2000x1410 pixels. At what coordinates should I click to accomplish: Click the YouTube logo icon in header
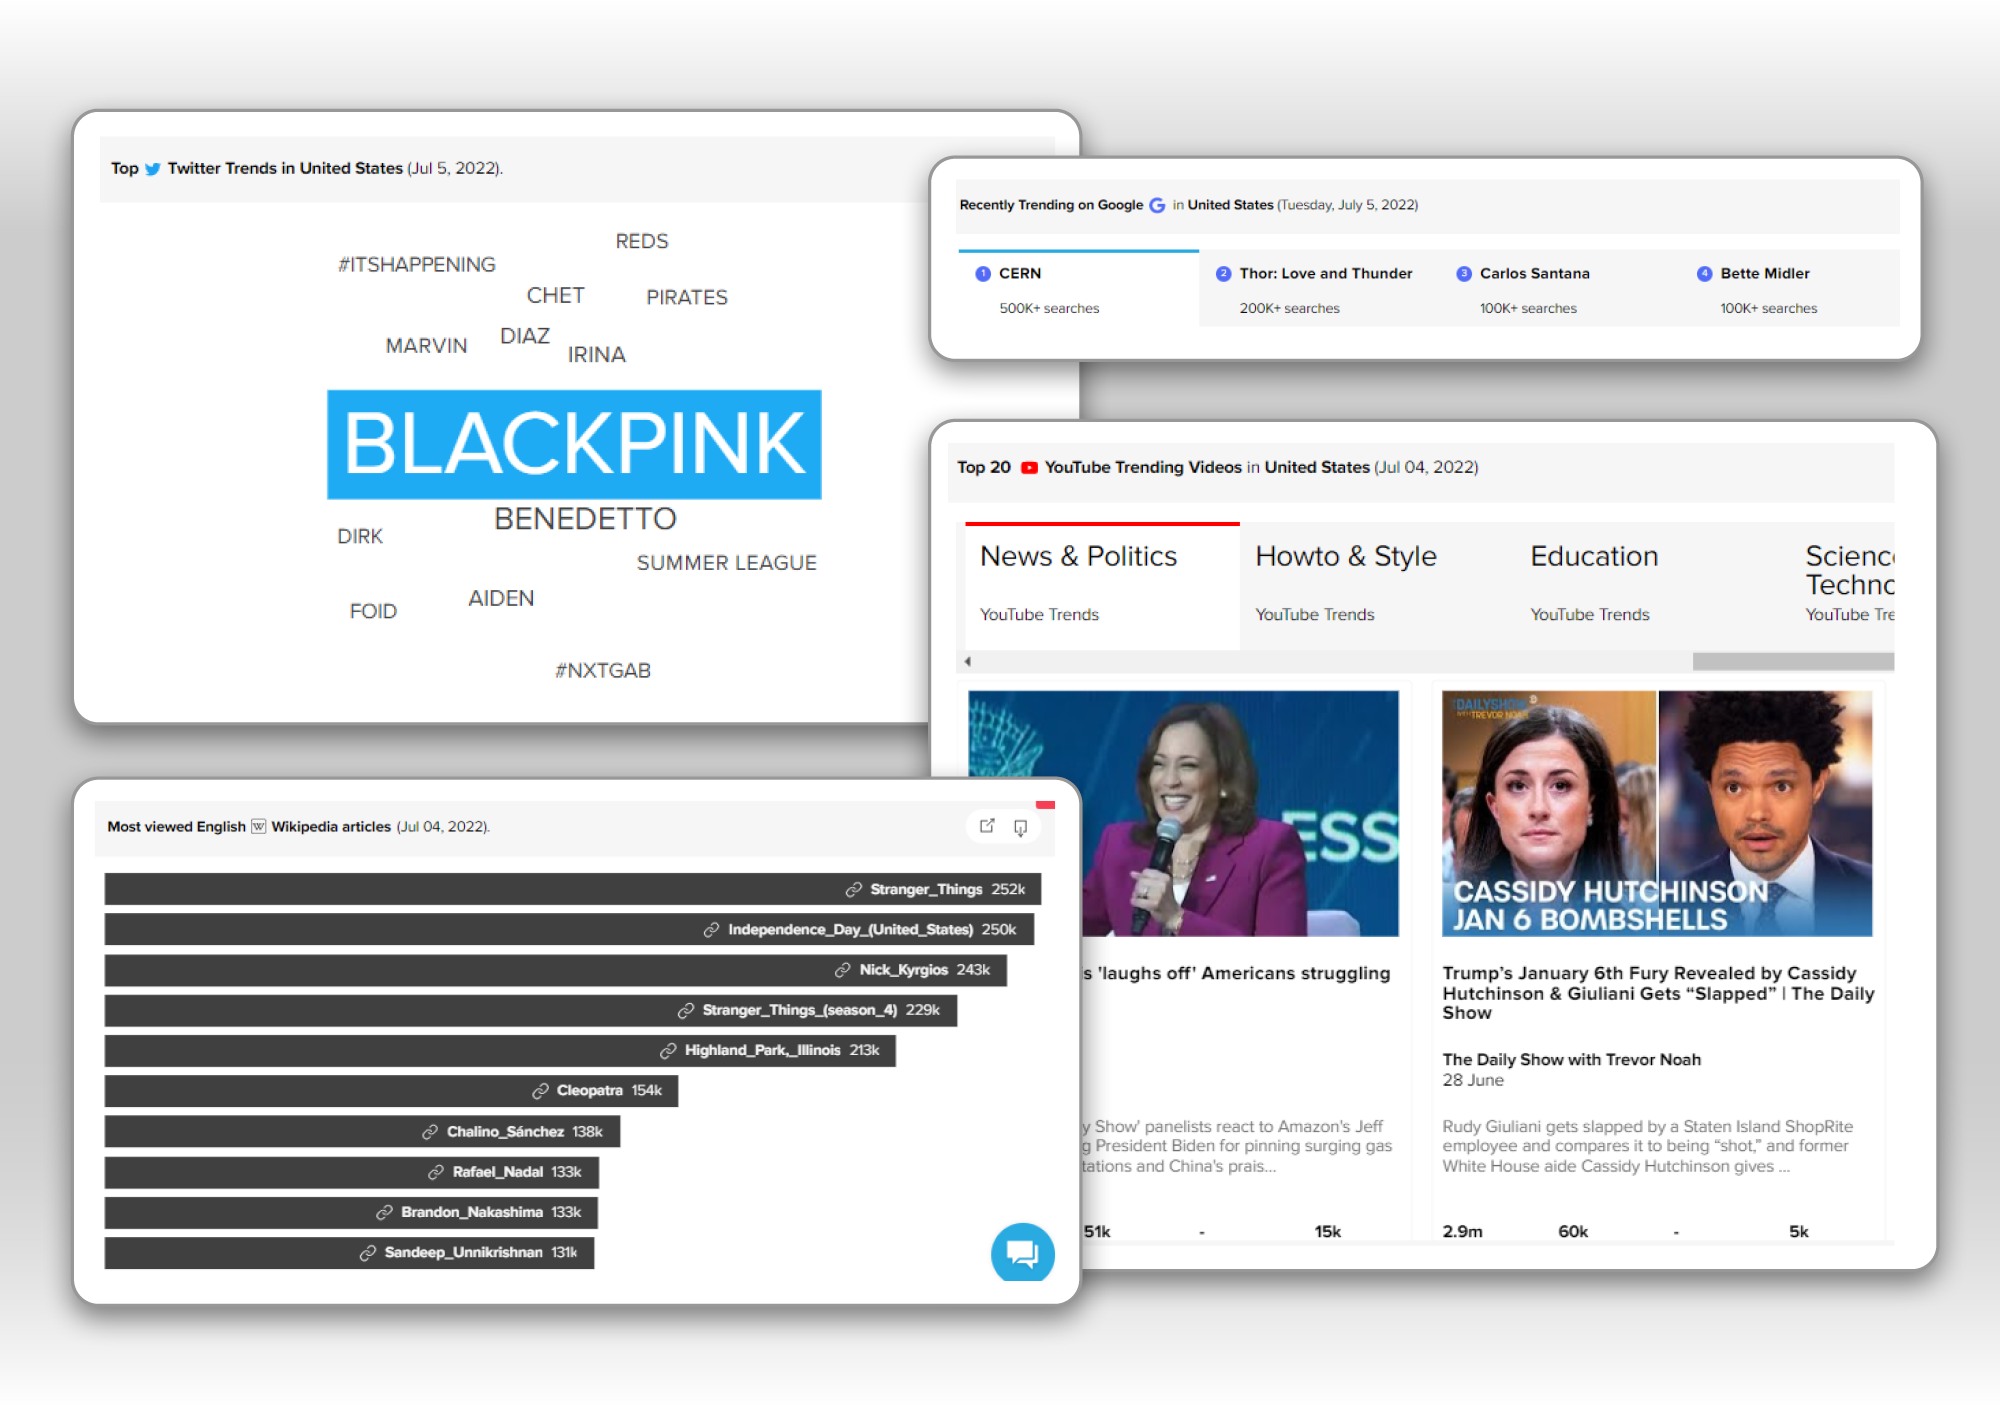click(x=1029, y=467)
